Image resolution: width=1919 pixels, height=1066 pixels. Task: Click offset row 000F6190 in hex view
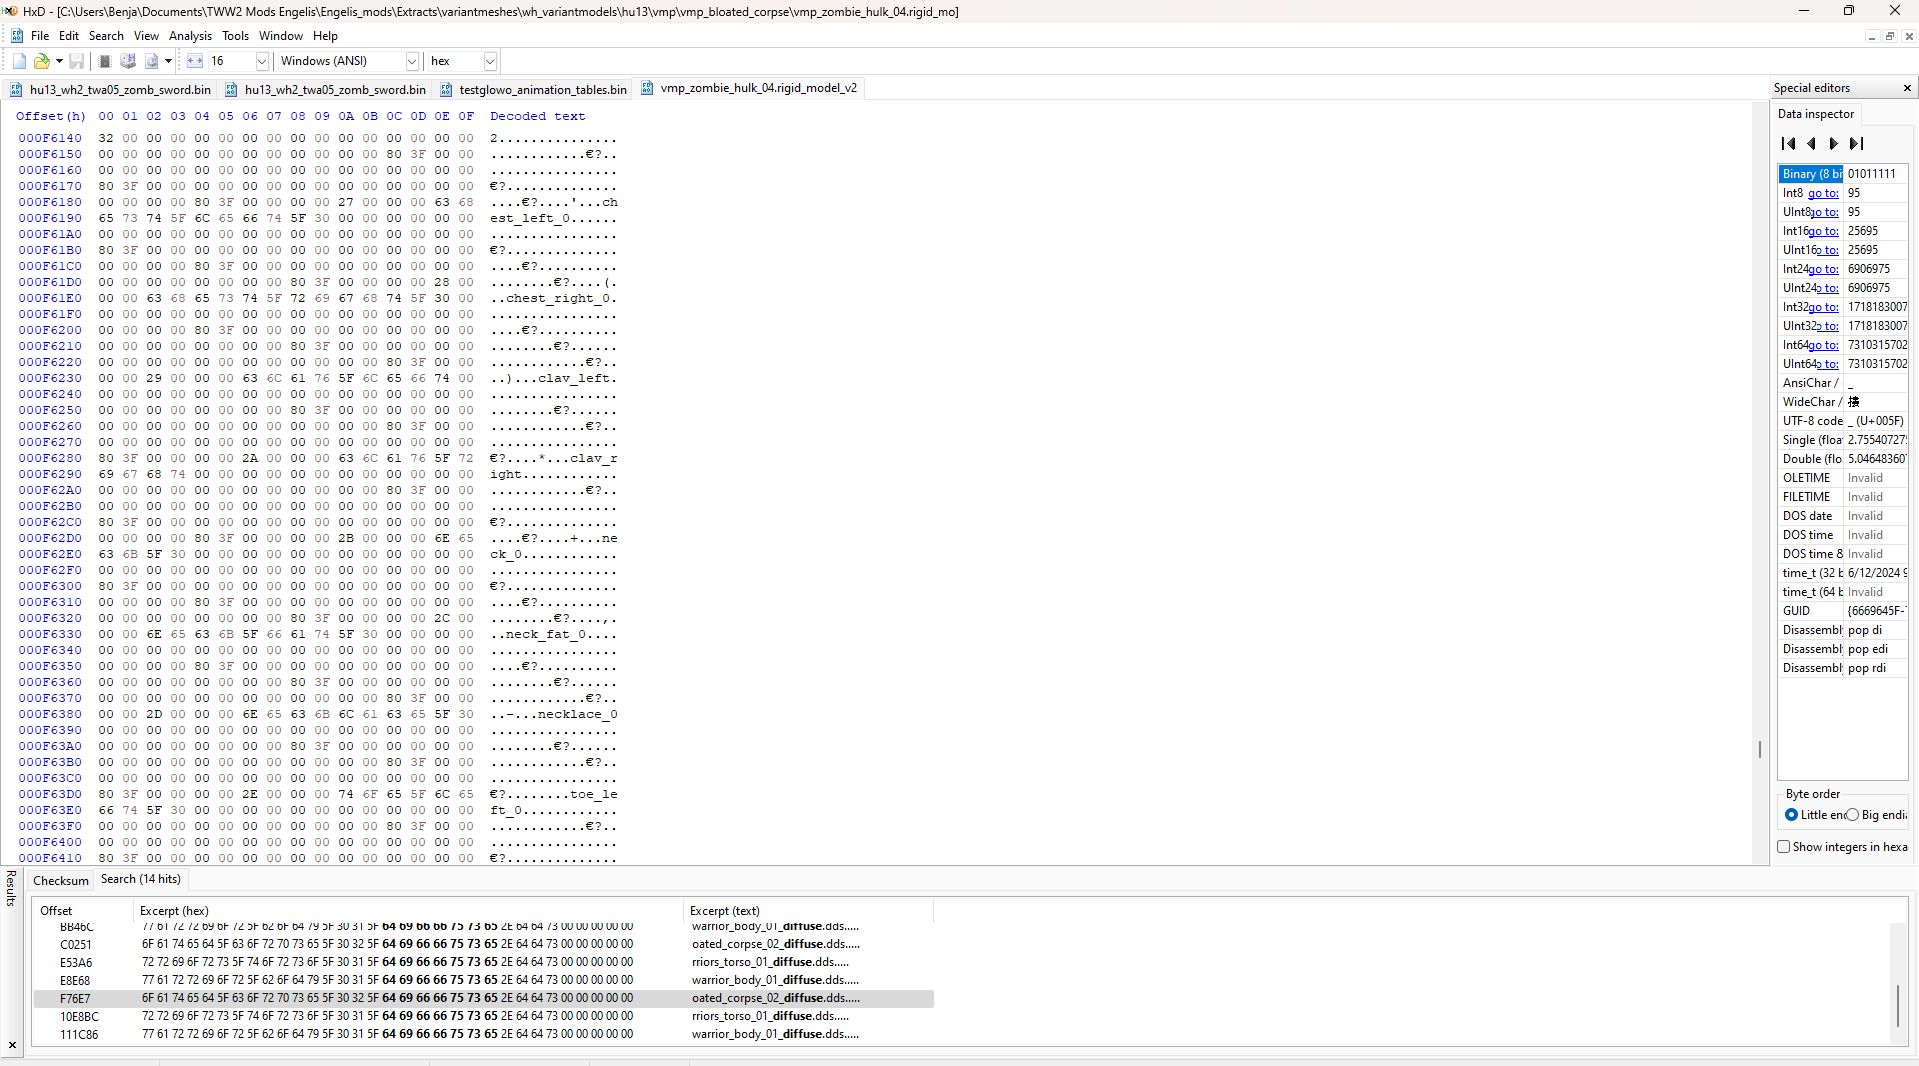coord(50,218)
